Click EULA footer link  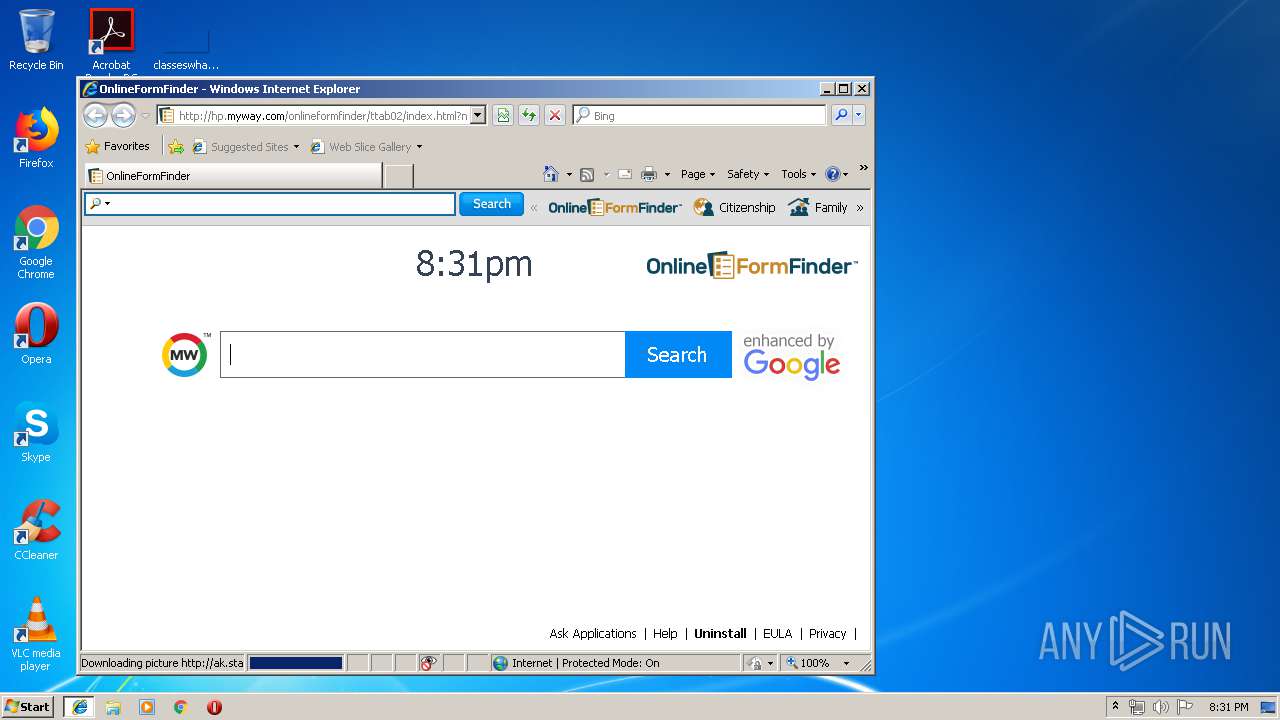point(777,634)
